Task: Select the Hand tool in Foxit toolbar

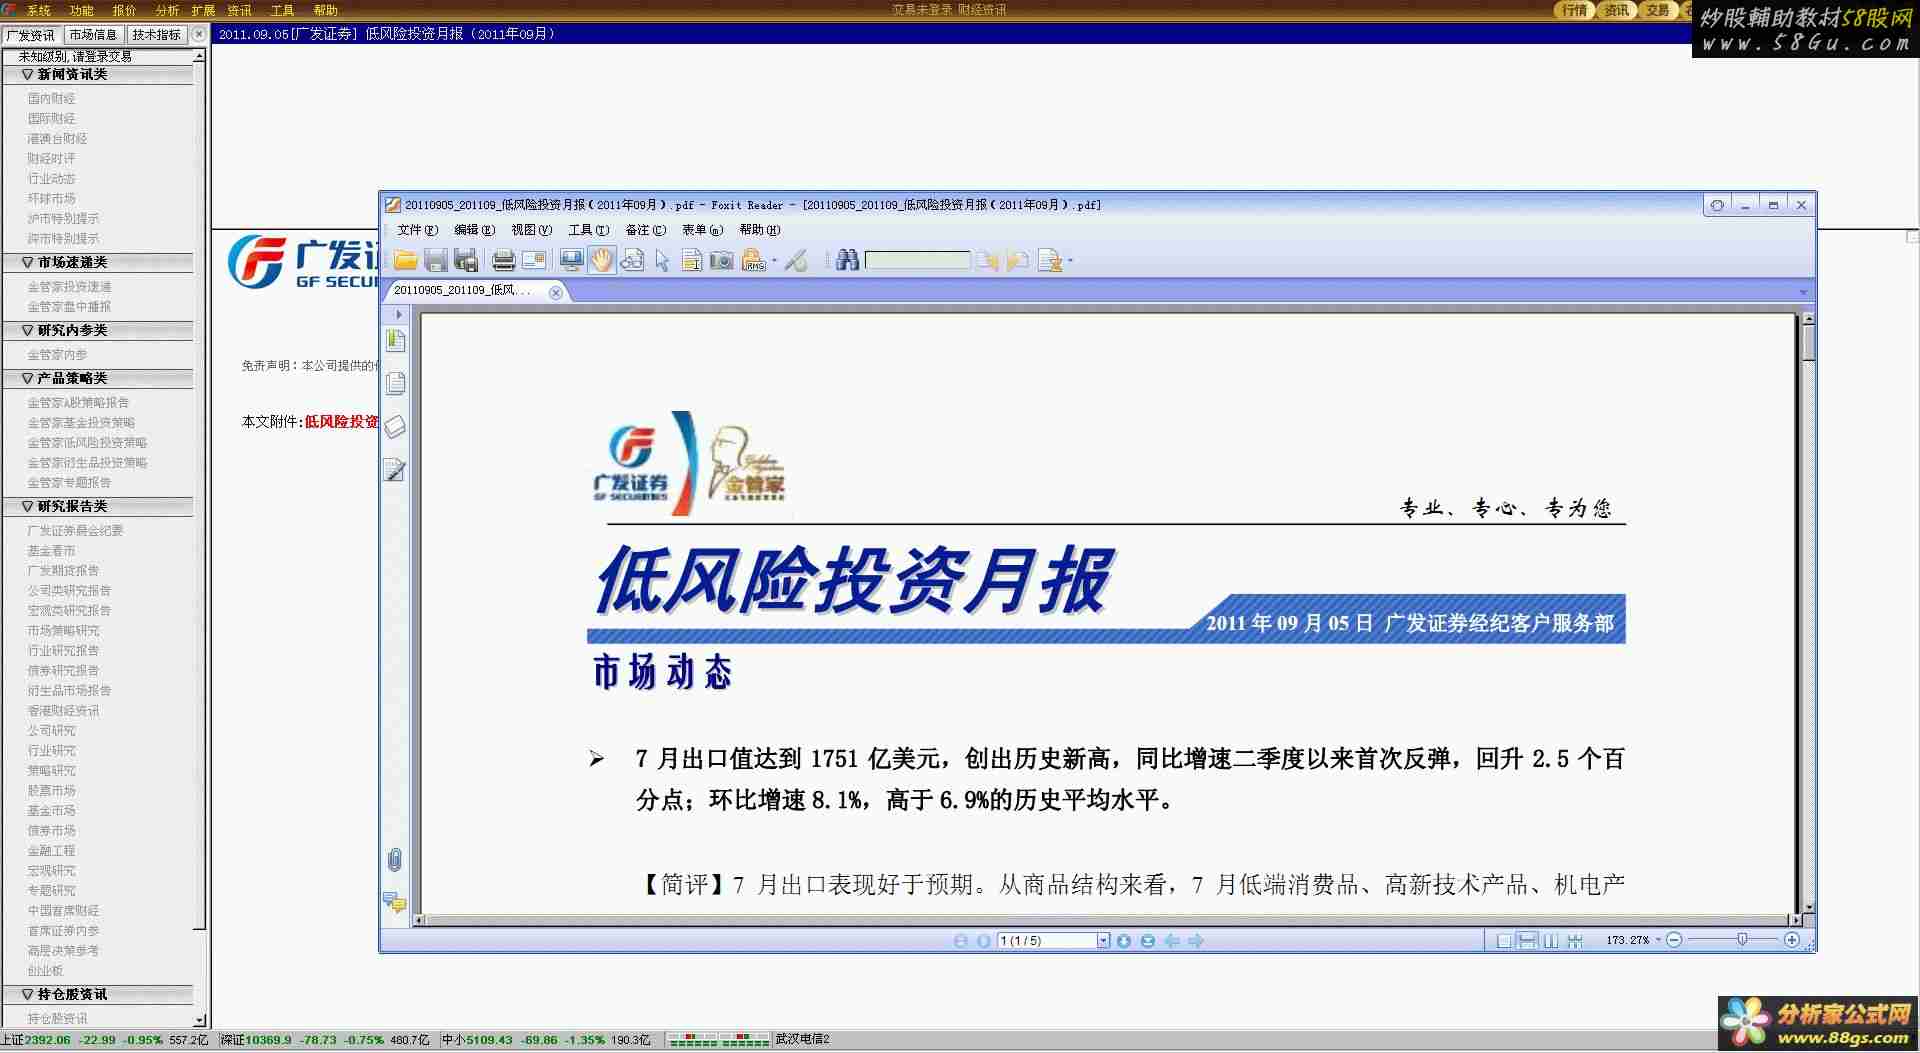Action: (601, 261)
